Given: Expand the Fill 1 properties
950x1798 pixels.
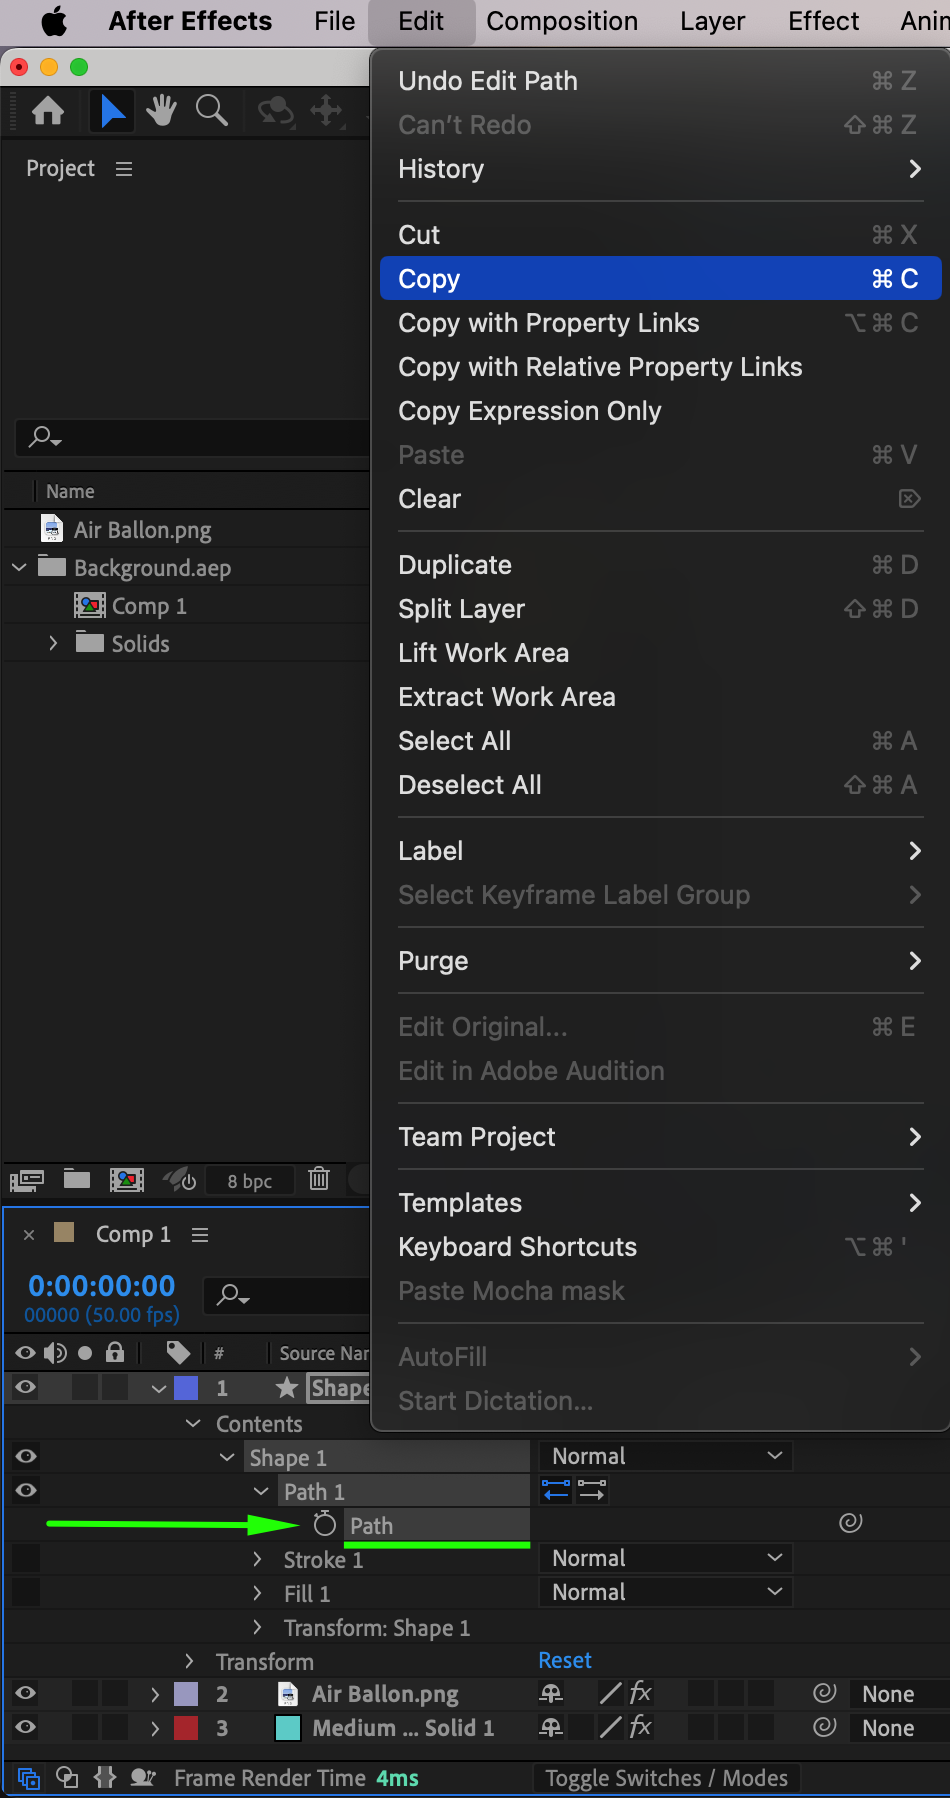Looking at the screenshot, I should 257,1593.
